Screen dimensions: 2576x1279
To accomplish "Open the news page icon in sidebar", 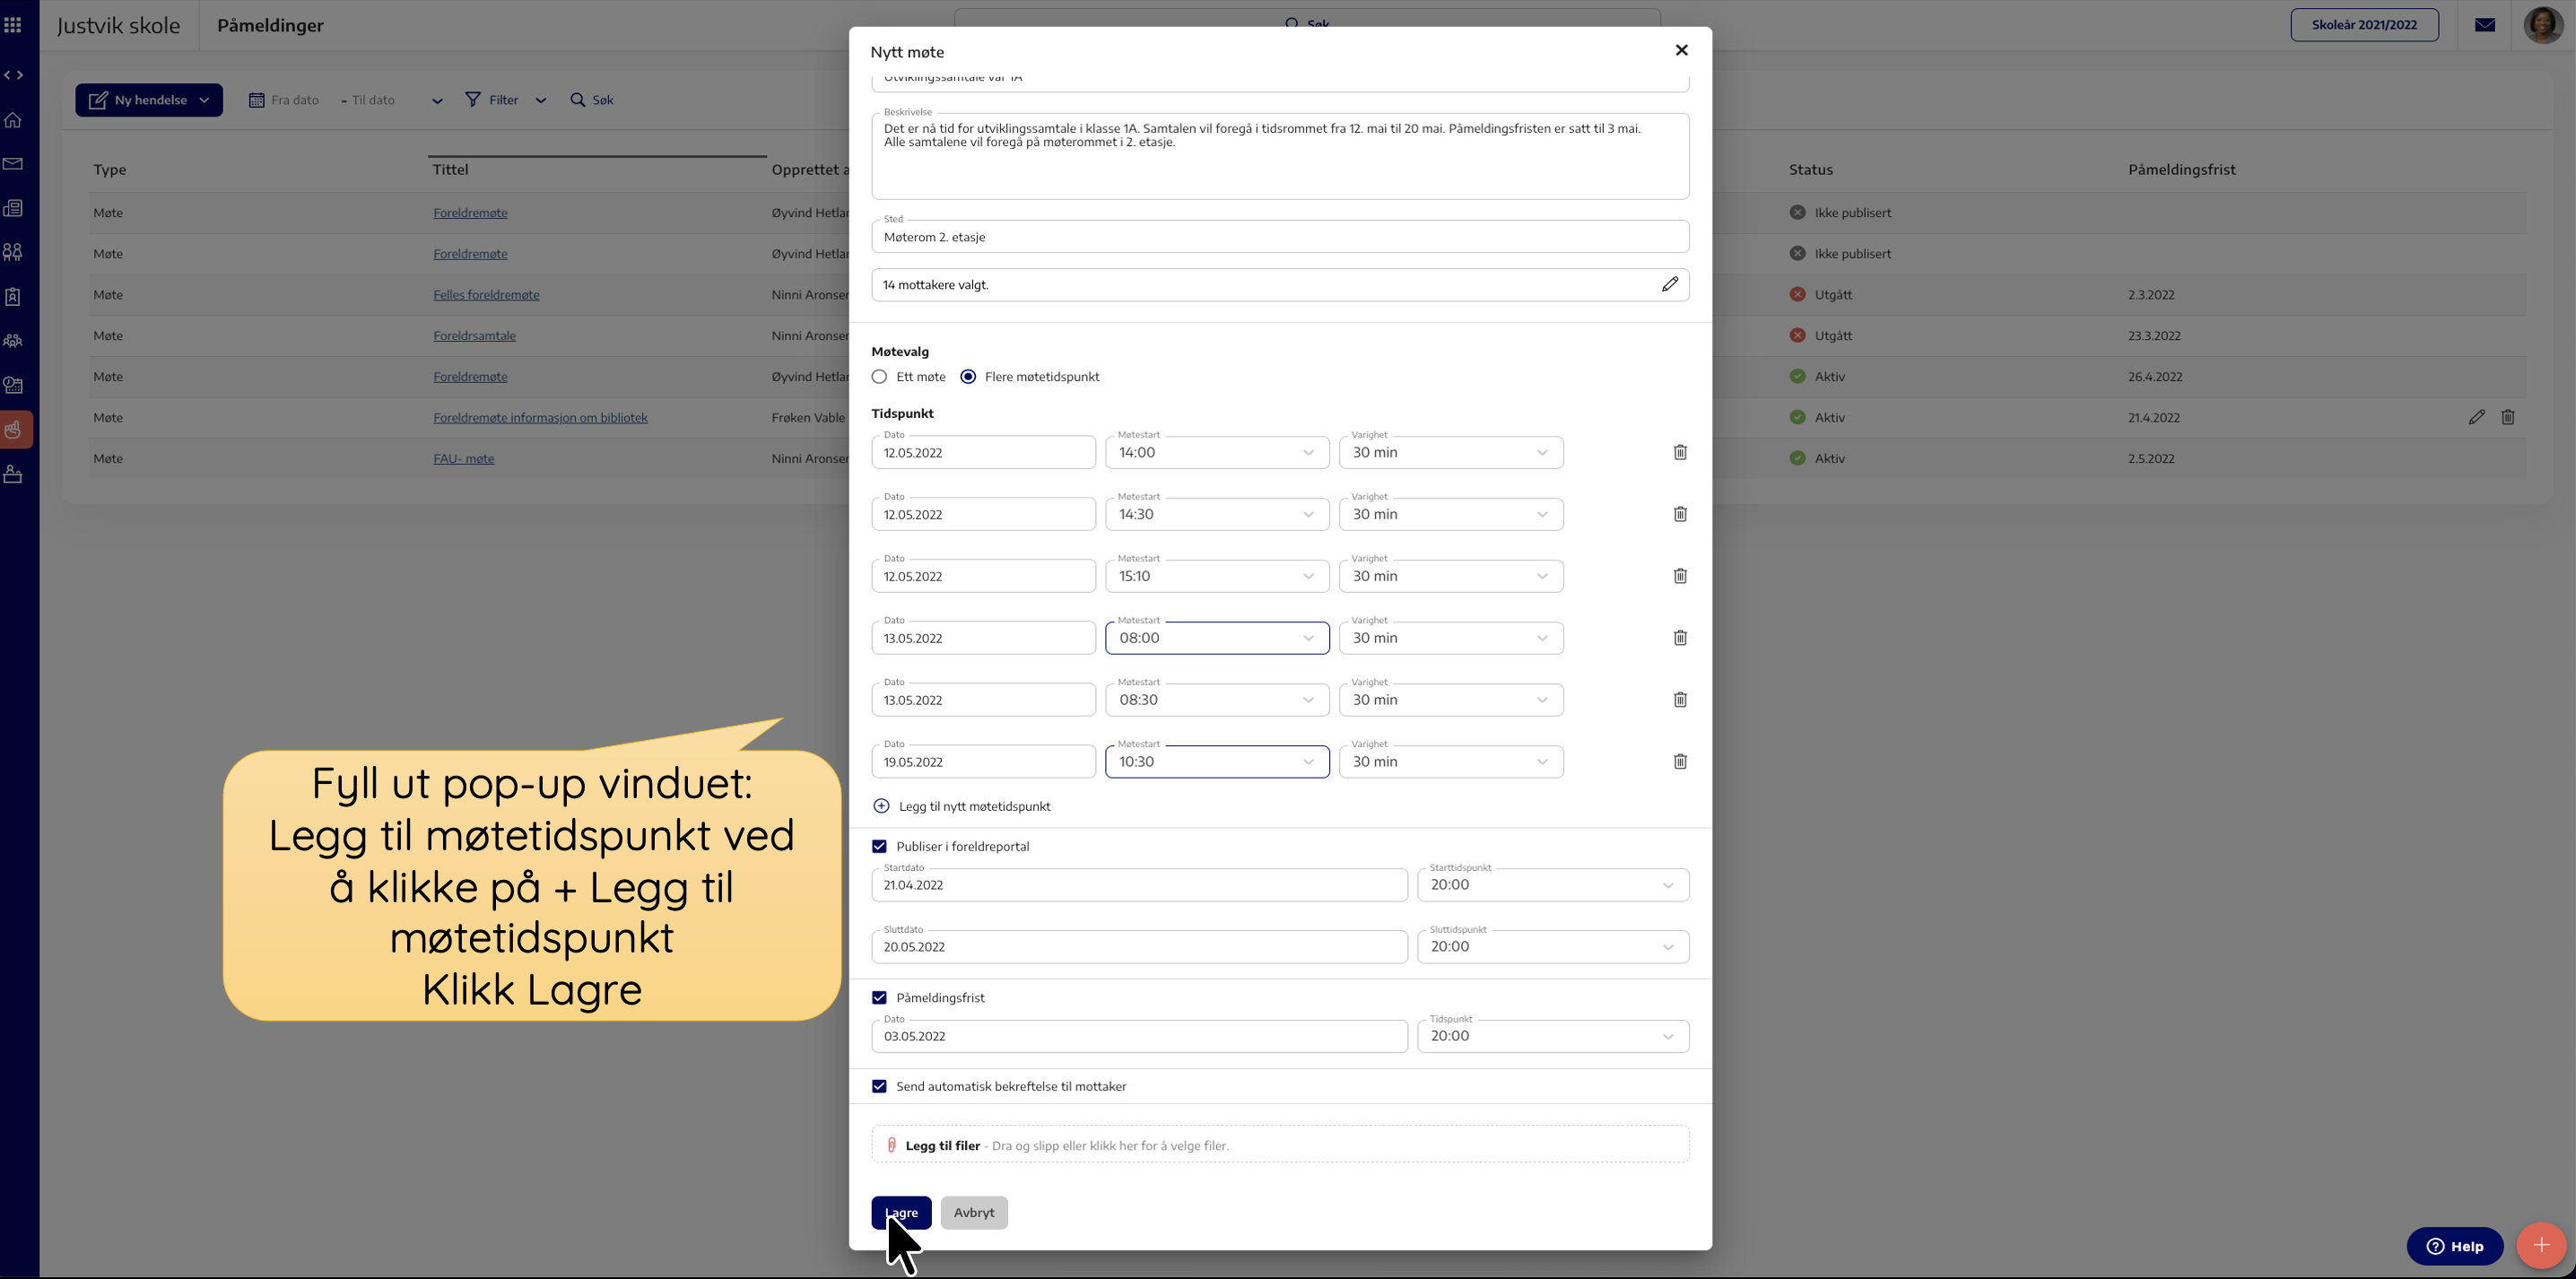I will [x=13, y=208].
